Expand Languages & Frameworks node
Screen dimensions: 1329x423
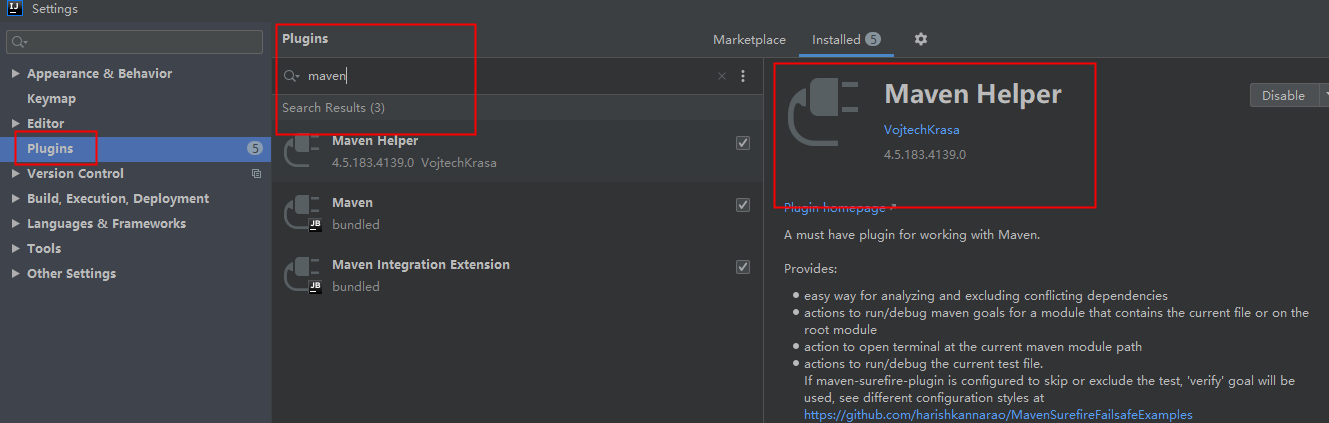[x=15, y=224]
